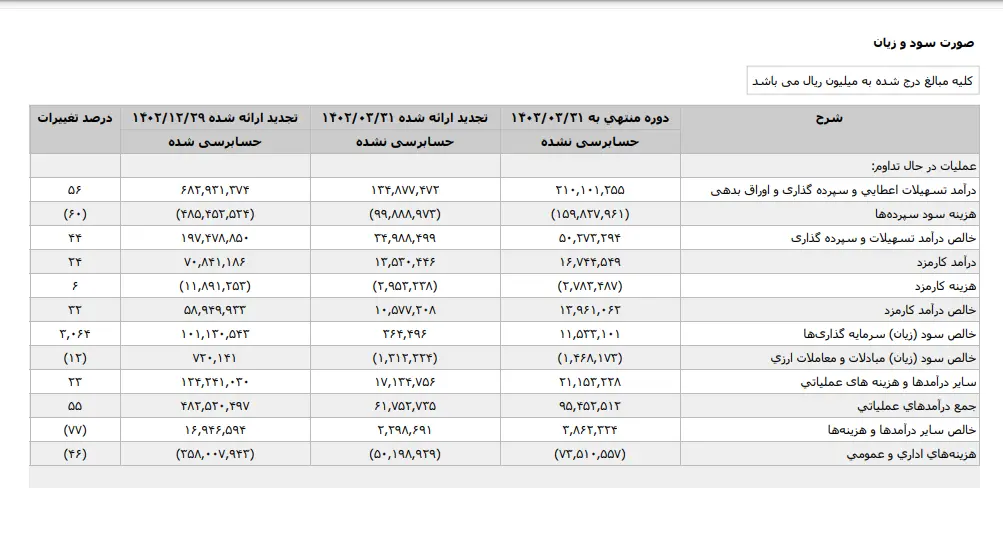Select the 'شرح' column header
The height and width of the screenshot is (539, 1003).
point(829,118)
